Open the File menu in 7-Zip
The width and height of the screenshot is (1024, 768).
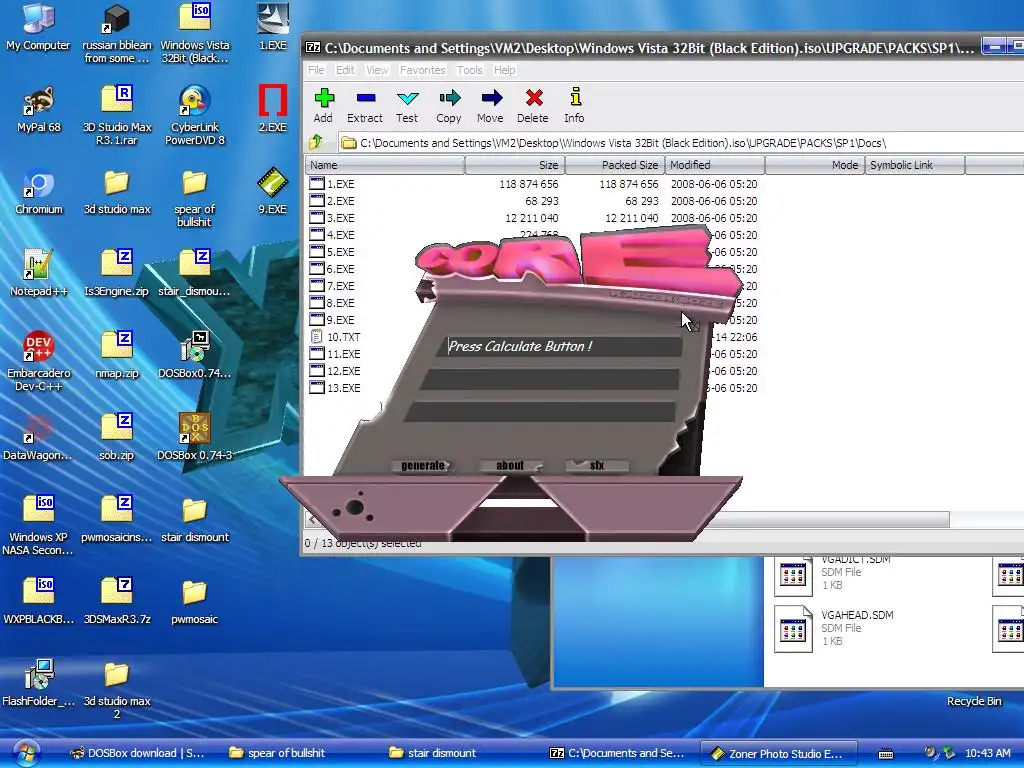pyautogui.click(x=317, y=70)
